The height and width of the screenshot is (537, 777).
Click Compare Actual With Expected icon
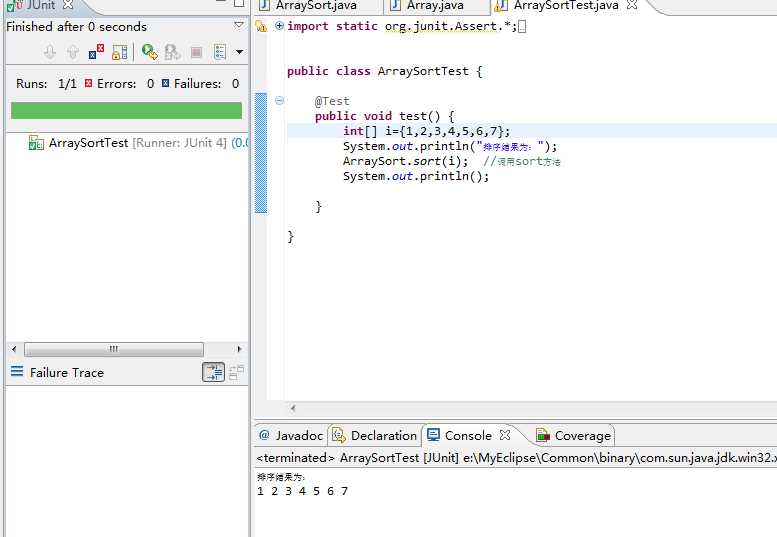coord(236,372)
